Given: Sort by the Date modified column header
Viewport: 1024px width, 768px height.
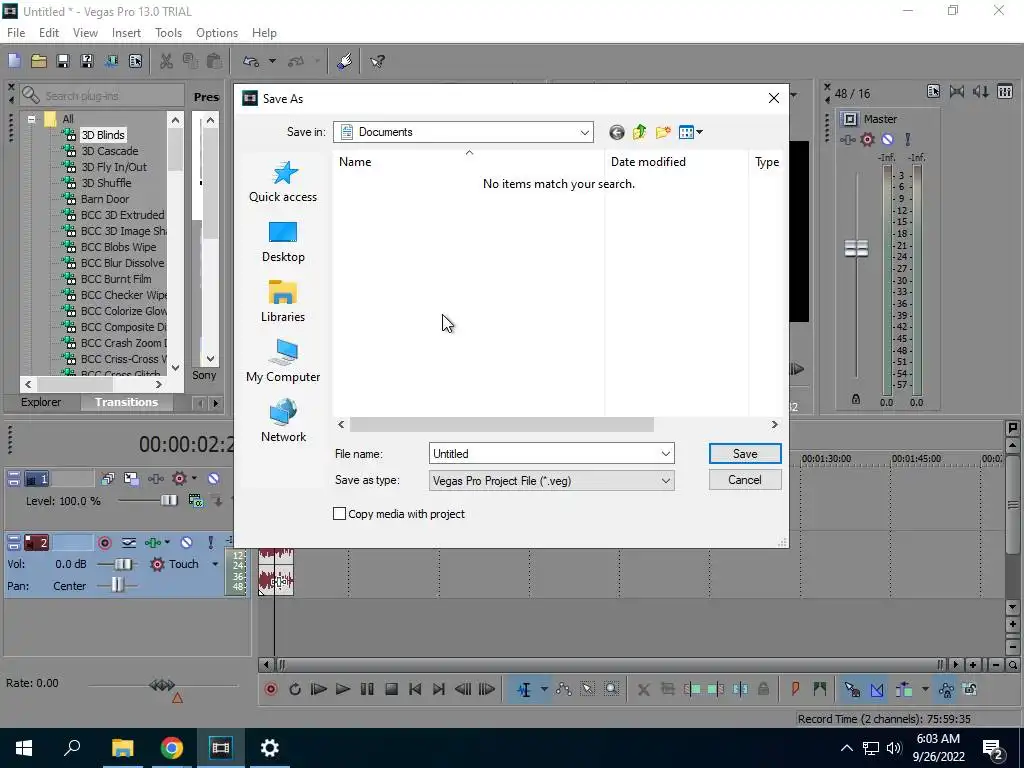Looking at the screenshot, I should point(677,162).
